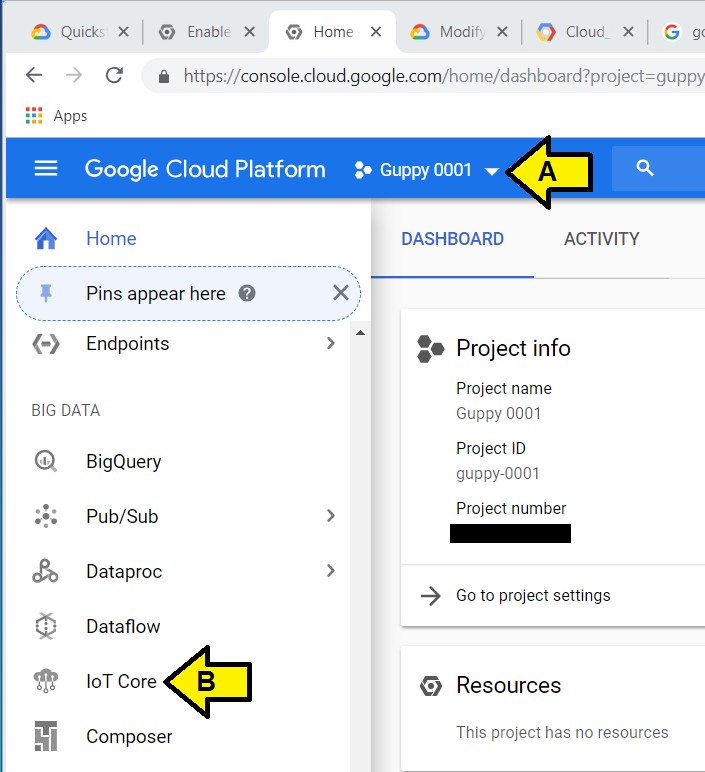Open BigQuery in the sidebar
705x772 pixels.
(x=124, y=462)
